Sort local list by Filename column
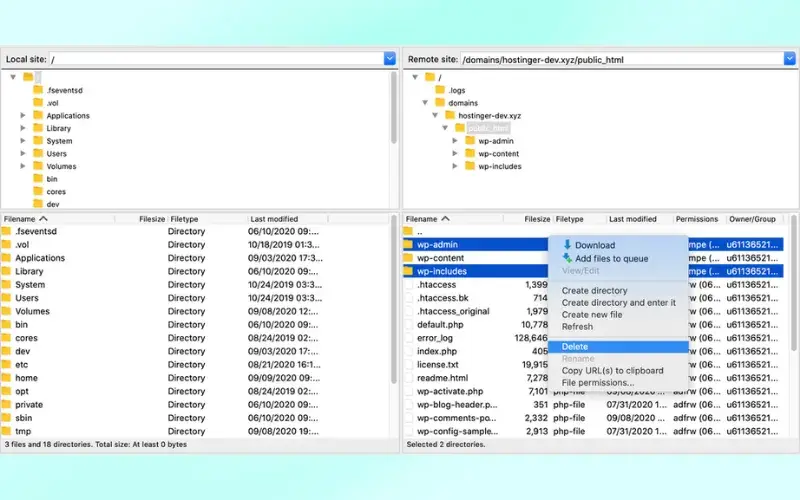 pos(58,219)
